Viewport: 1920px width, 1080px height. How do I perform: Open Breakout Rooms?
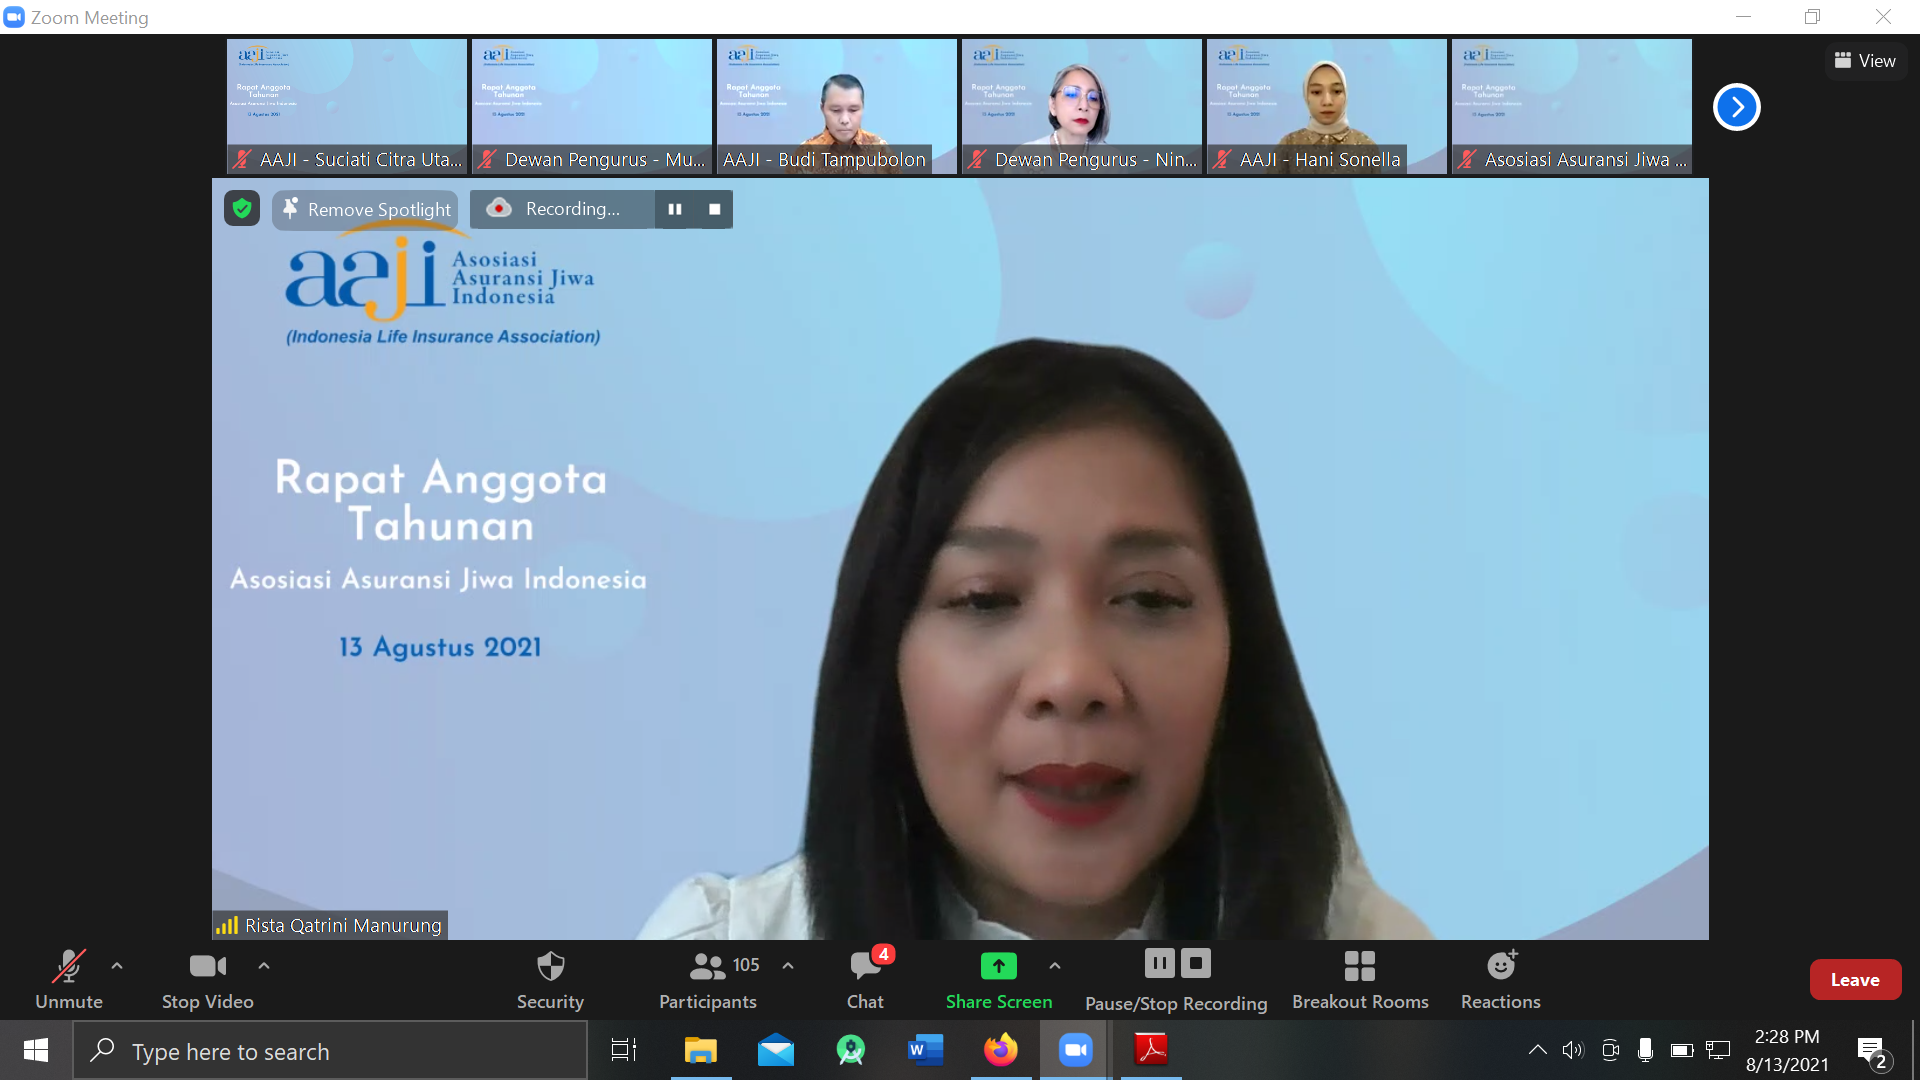tap(1360, 979)
